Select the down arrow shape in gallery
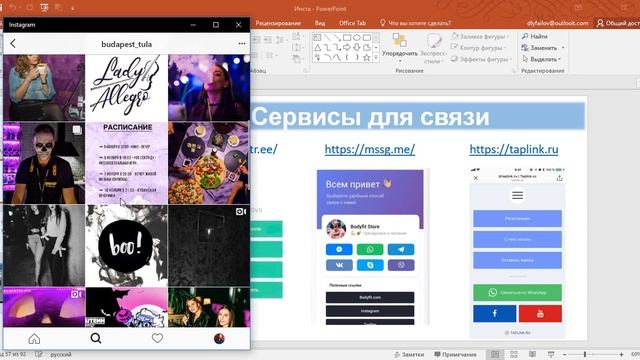This screenshot has height=360, width=640. pos(357,48)
